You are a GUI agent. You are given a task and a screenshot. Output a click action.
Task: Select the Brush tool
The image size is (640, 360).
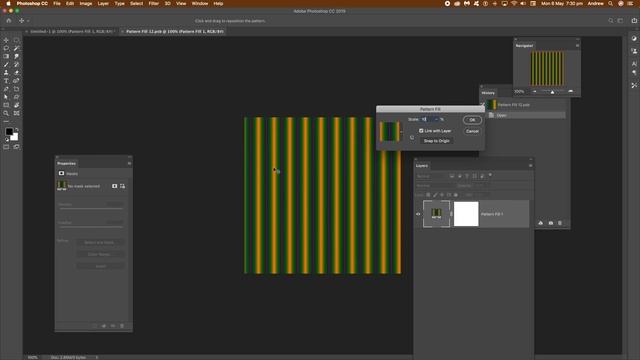click(6, 64)
